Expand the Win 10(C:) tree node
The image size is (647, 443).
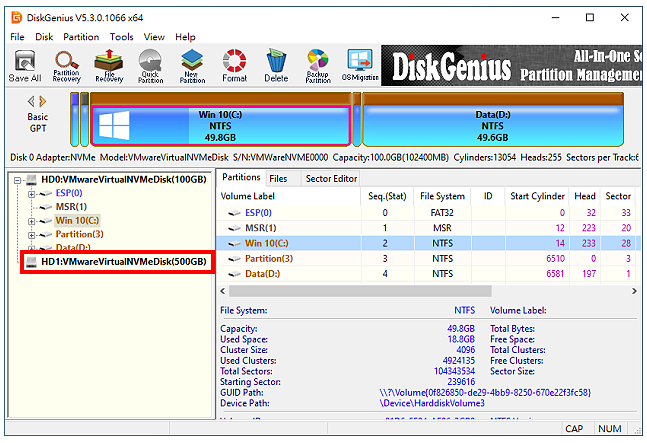coord(31,222)
